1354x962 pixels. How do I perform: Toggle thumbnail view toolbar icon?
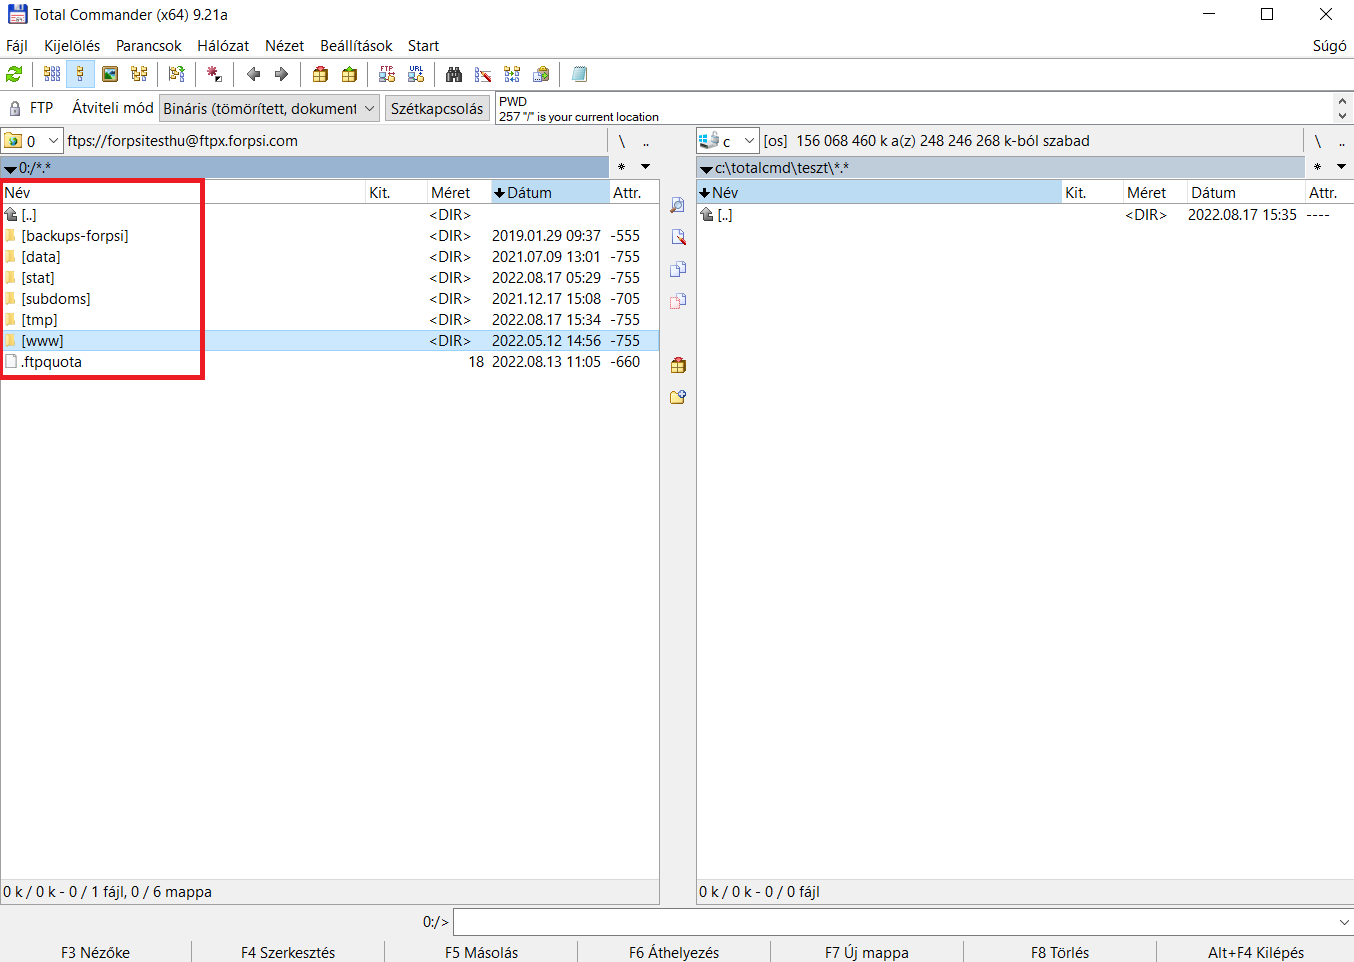[110, 74]
